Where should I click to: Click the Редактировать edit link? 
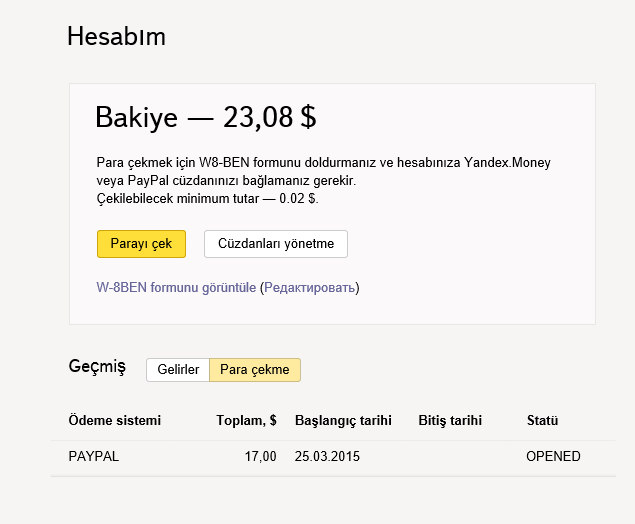pyautogui.click(x=309, y=287)
